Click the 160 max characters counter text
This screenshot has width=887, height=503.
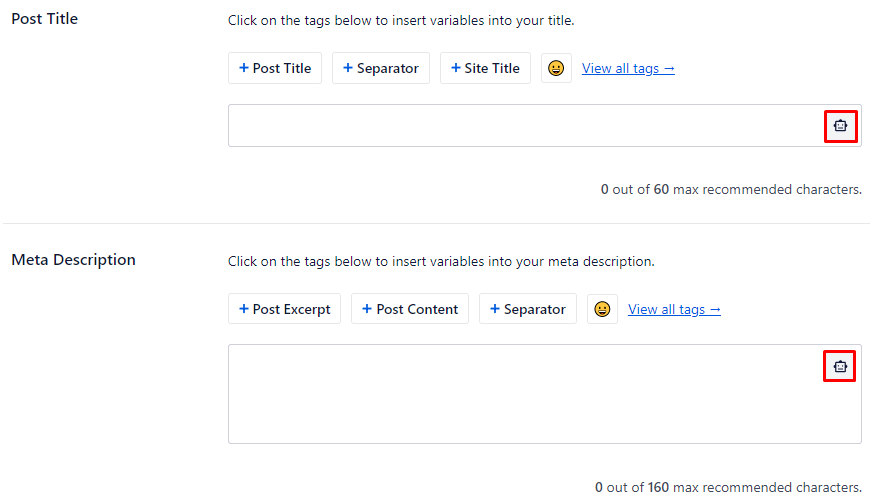click(x=728, y=487)
